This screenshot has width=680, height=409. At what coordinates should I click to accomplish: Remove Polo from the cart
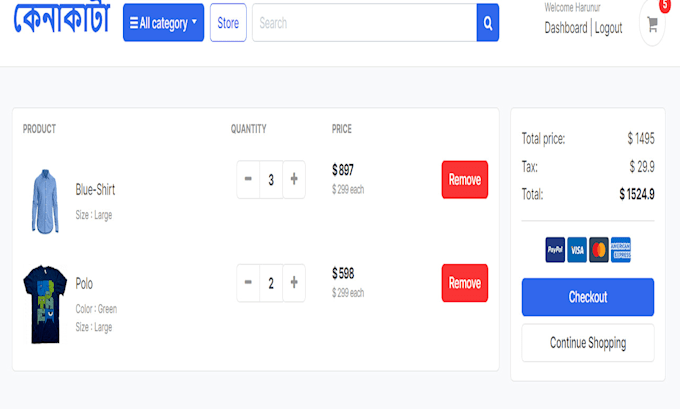tap(464, 283)
